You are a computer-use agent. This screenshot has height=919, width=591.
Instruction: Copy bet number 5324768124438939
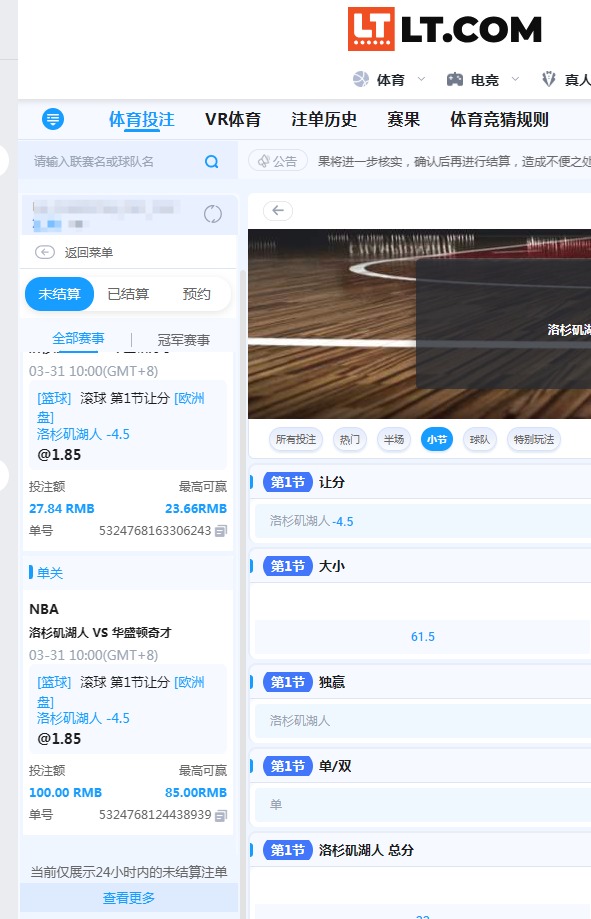220,815
